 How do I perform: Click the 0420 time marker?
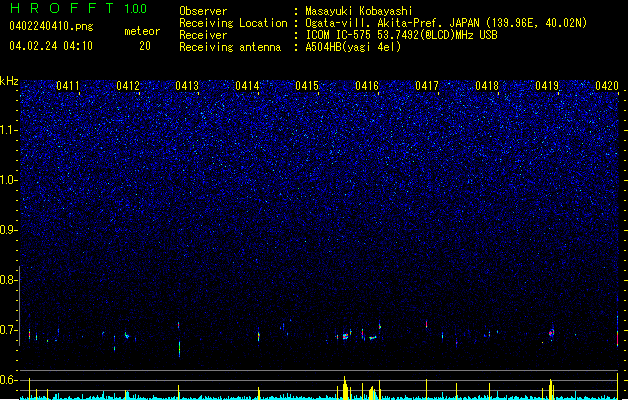click(607, 86)
